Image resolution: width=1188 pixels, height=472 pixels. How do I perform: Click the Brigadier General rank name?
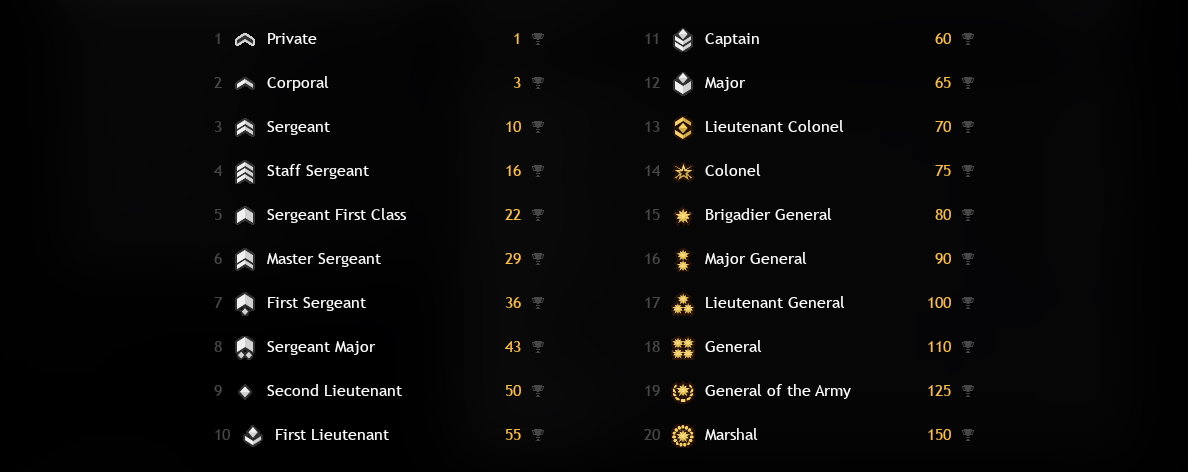click(768, 215)
